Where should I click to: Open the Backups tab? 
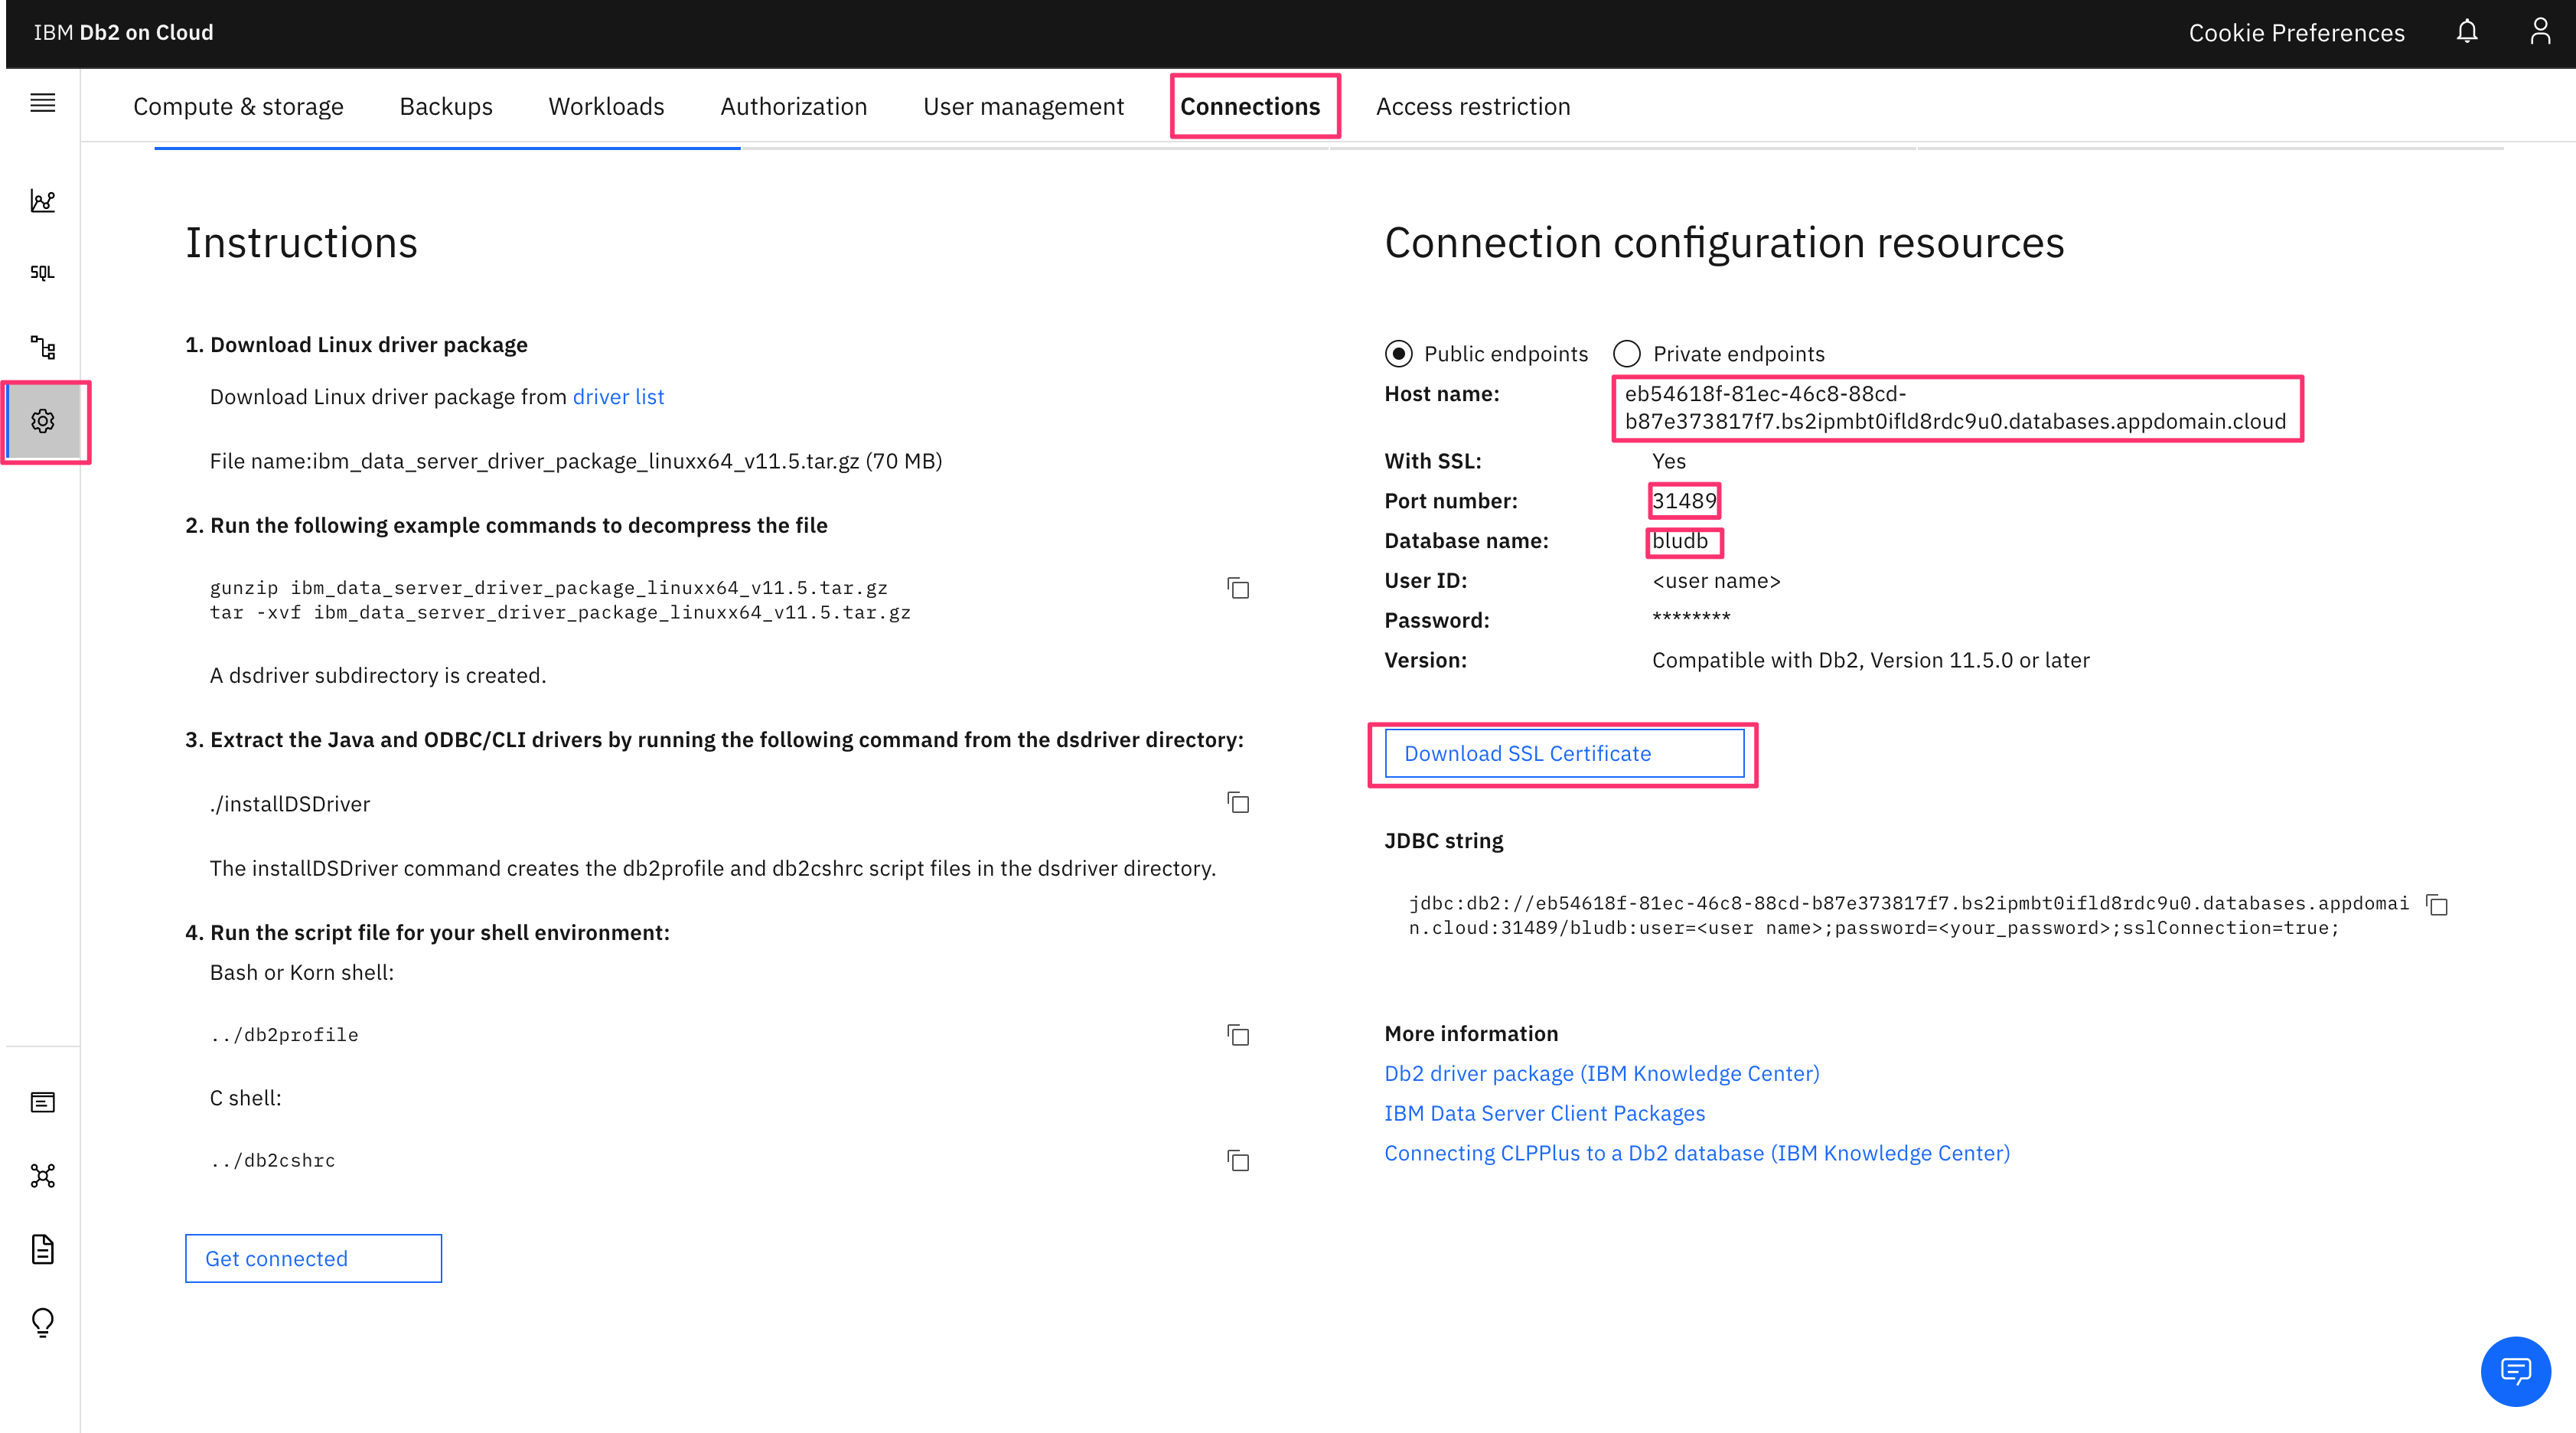446,106
